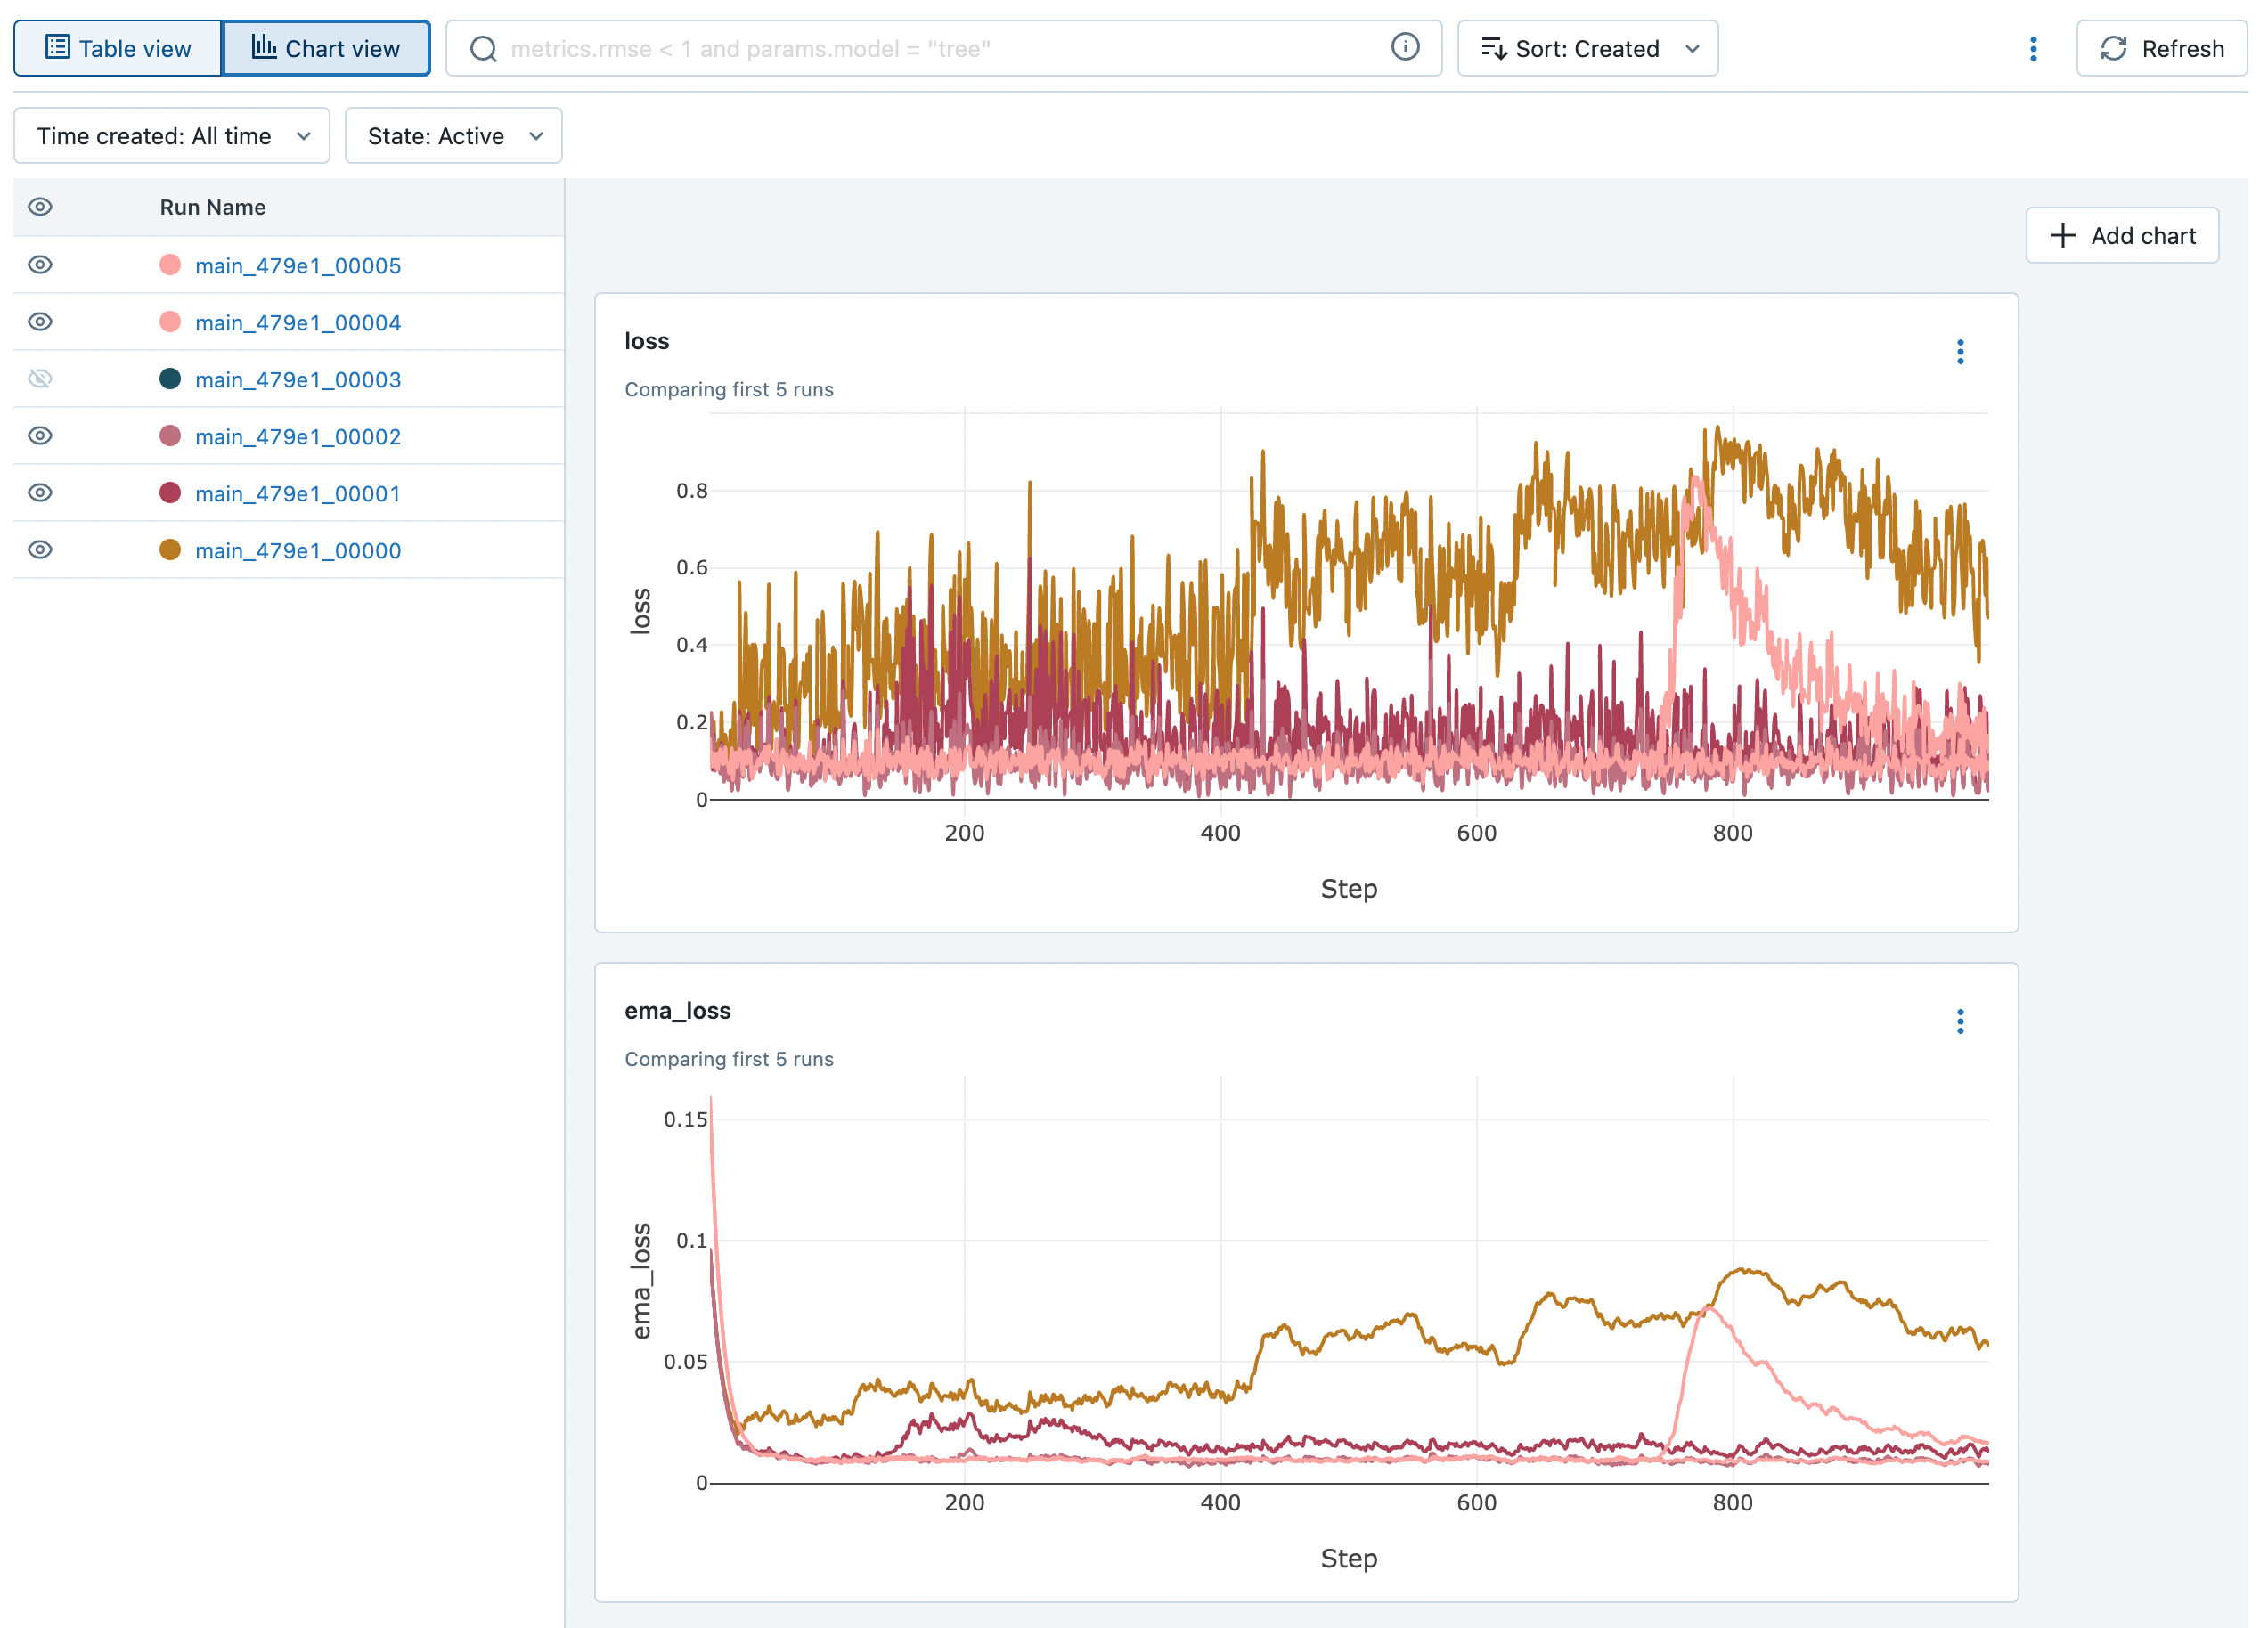Expand the Time created: All time filter

tap(171, 135)
